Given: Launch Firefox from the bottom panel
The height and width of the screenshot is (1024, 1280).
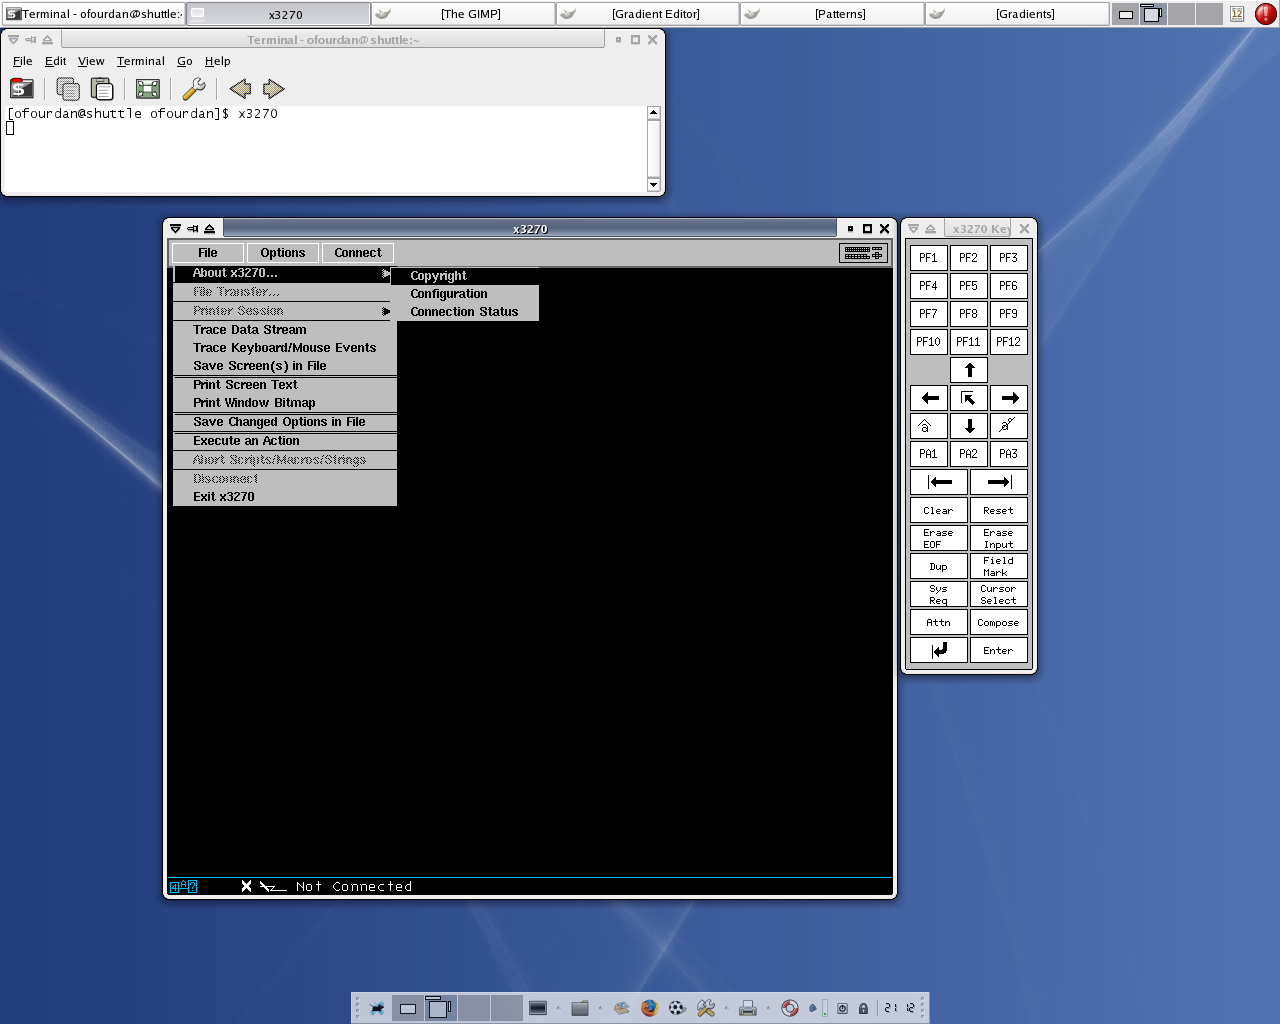Looking at the screenshot, I should (x=649, y=1008).
